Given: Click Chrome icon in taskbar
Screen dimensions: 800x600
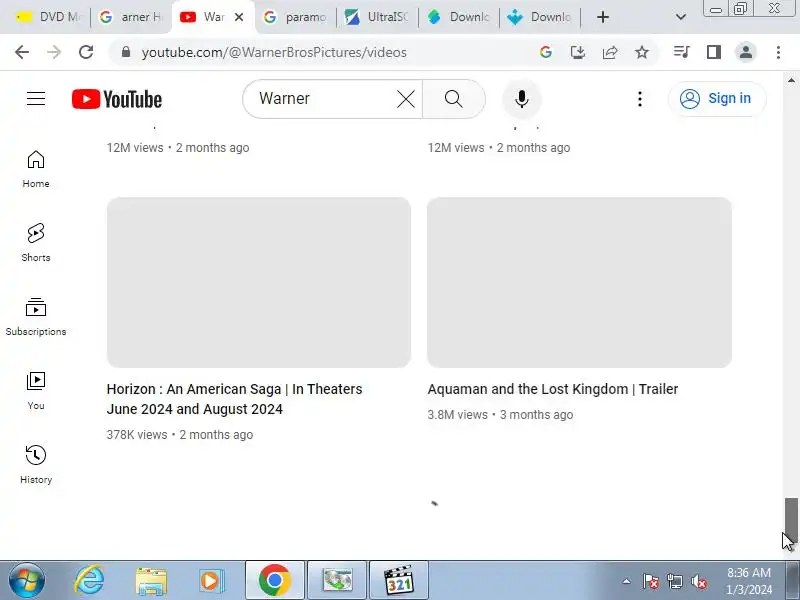Looking at the screenshot, I should 274,581.
